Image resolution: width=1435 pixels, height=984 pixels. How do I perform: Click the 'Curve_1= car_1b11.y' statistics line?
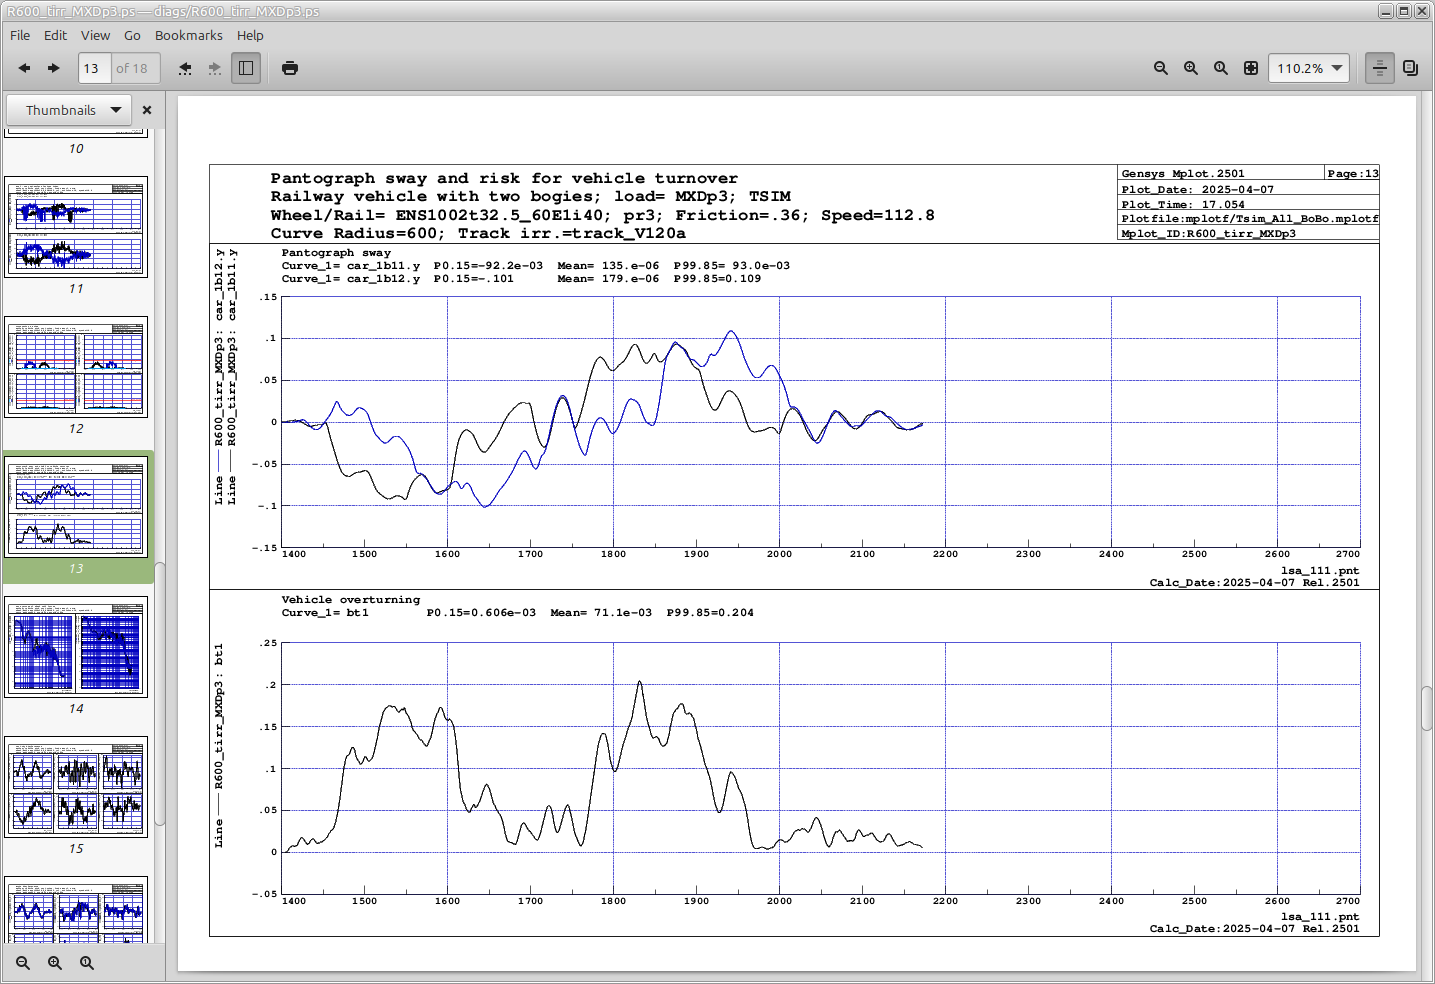[536, 266]
